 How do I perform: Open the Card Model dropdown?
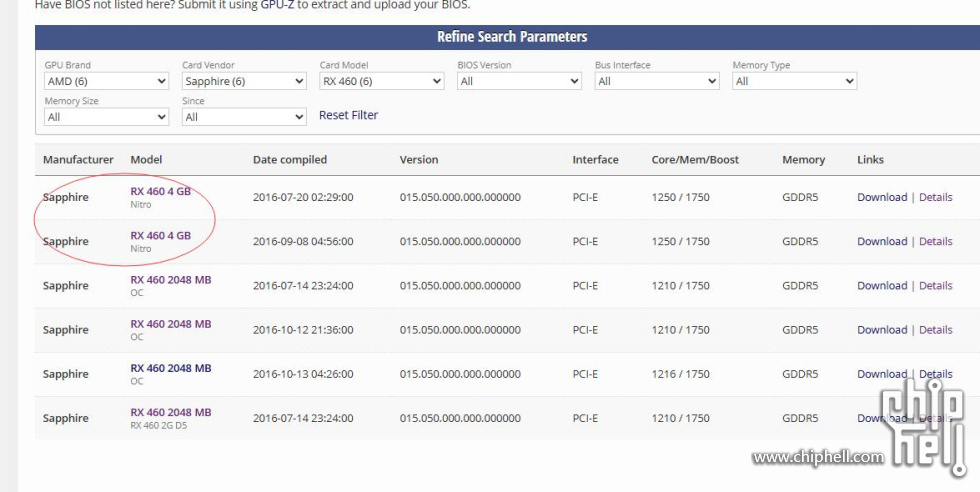(x=381, y=82)
